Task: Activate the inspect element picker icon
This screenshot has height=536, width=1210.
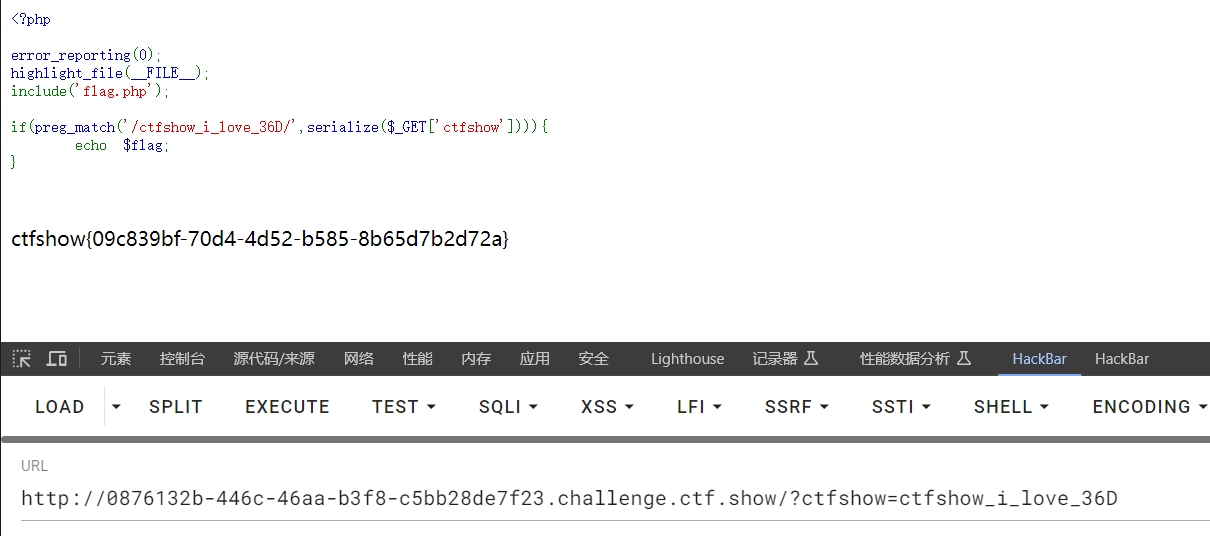Action: [x=22, y=358]
